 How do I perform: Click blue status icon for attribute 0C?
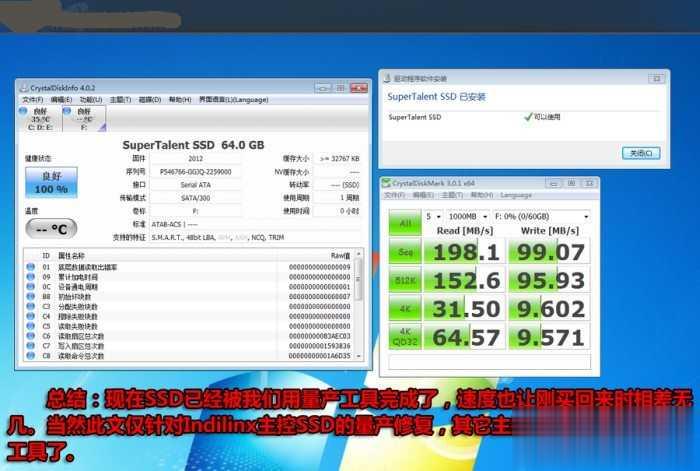tap(30, 287)
